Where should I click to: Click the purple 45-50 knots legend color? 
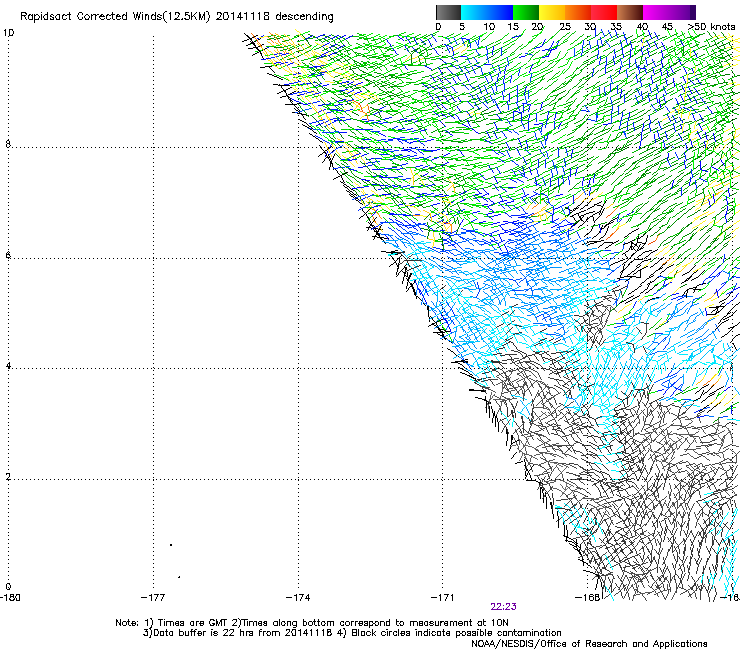click(682, 12)
